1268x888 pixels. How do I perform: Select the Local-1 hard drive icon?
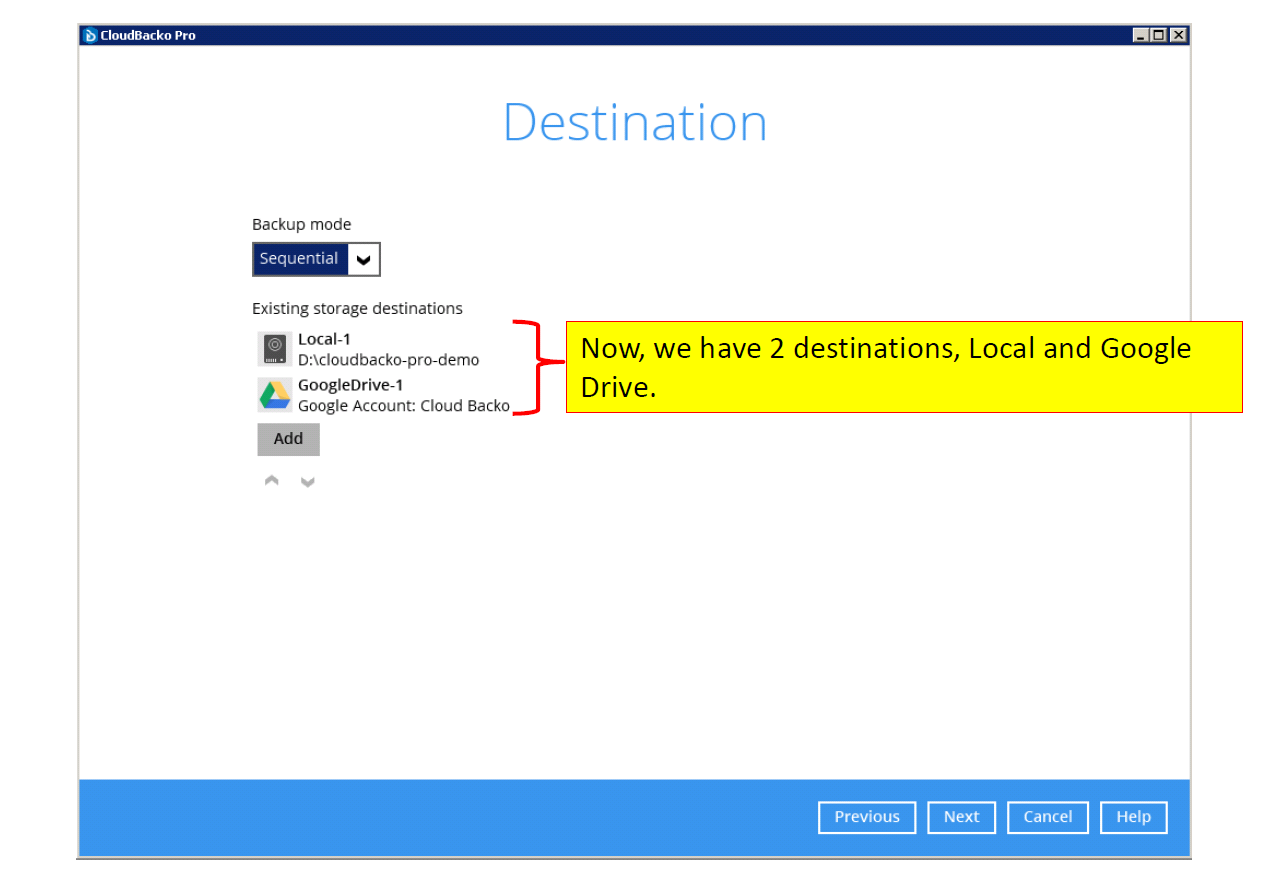pyautogui.click(x=274, y=349)
